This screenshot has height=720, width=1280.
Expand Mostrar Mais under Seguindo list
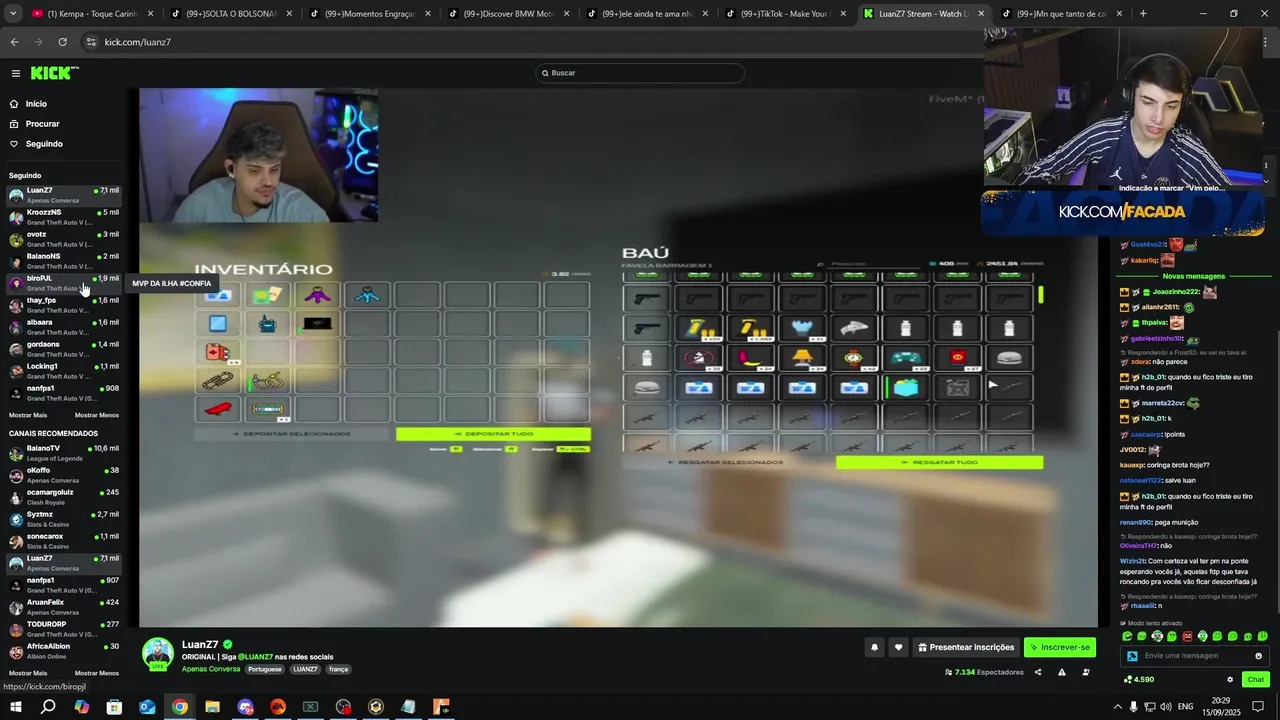point(28,415)
